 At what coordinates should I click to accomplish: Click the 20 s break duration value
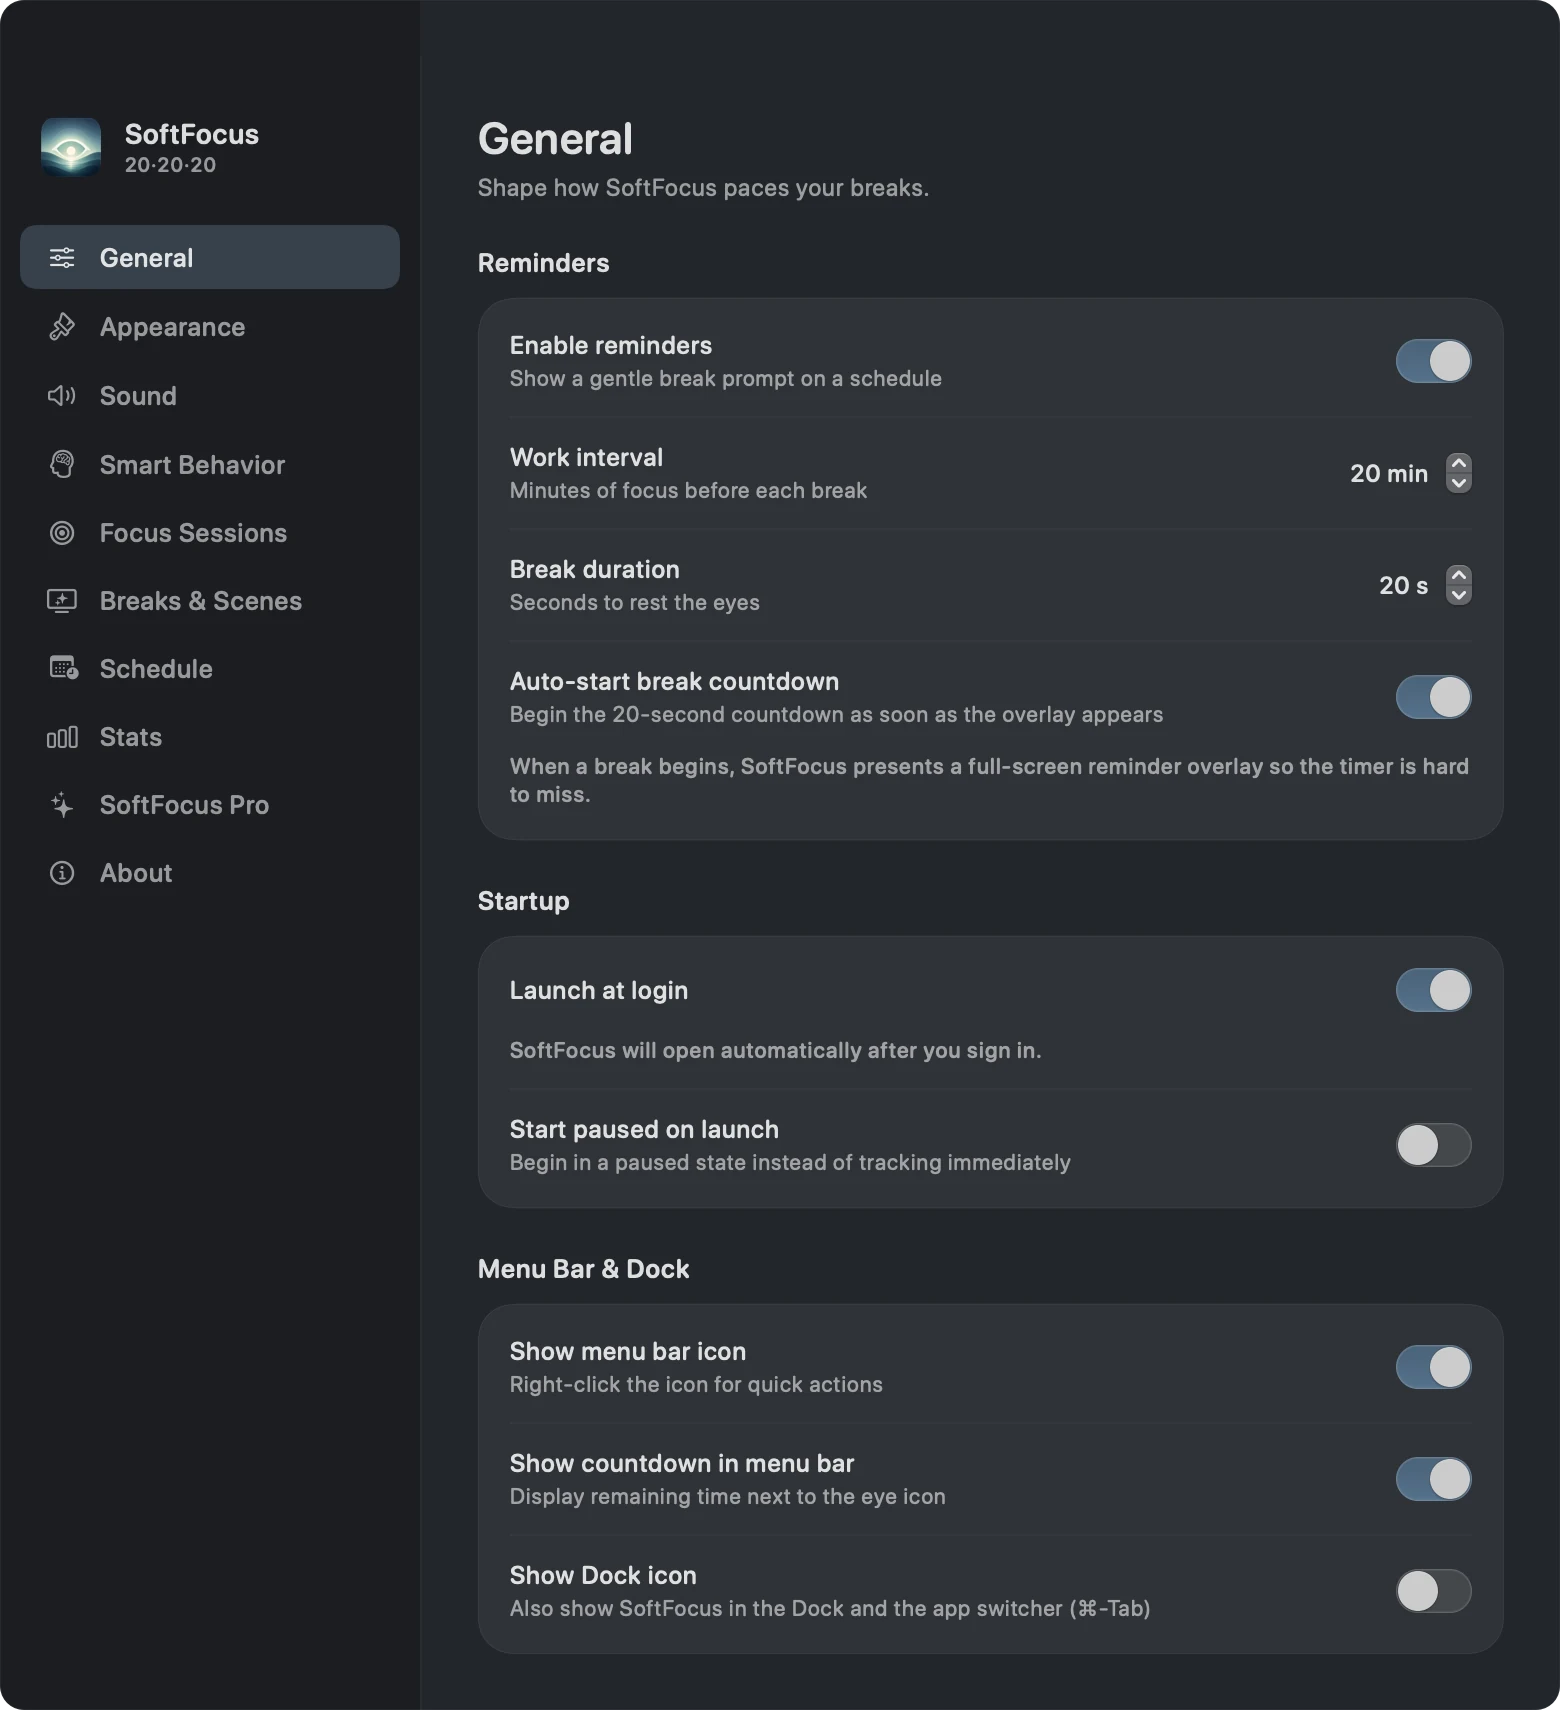tap(1403, 585)
